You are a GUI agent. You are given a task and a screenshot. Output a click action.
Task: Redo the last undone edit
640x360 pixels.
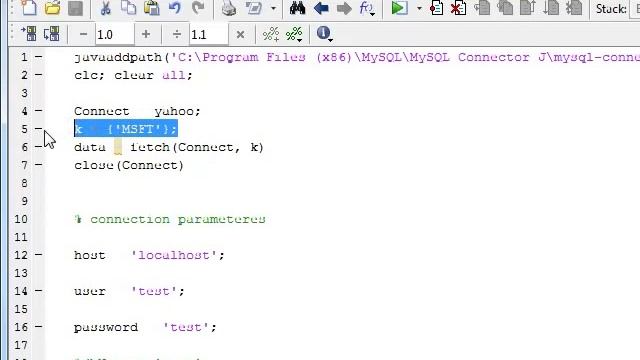click(198, 8)
